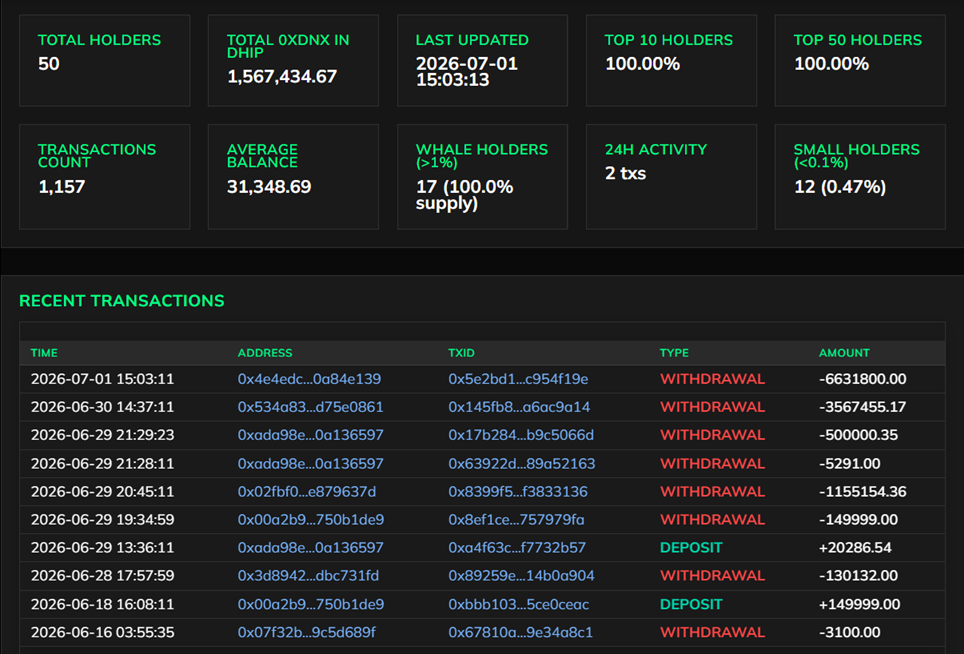Click timestamp 2026-06-16 03:55:35
The width and height of the screenshot is (964, 654).
(x=103, y=632)
